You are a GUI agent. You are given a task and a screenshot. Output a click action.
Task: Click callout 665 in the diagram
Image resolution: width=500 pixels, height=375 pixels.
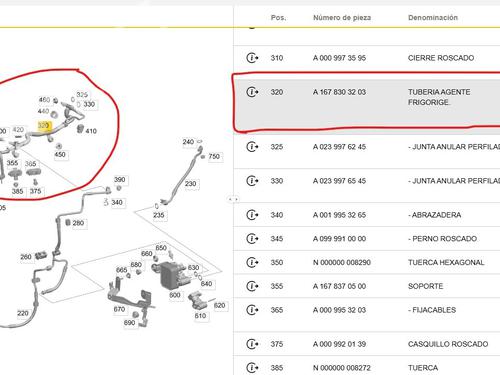point(121,270)
